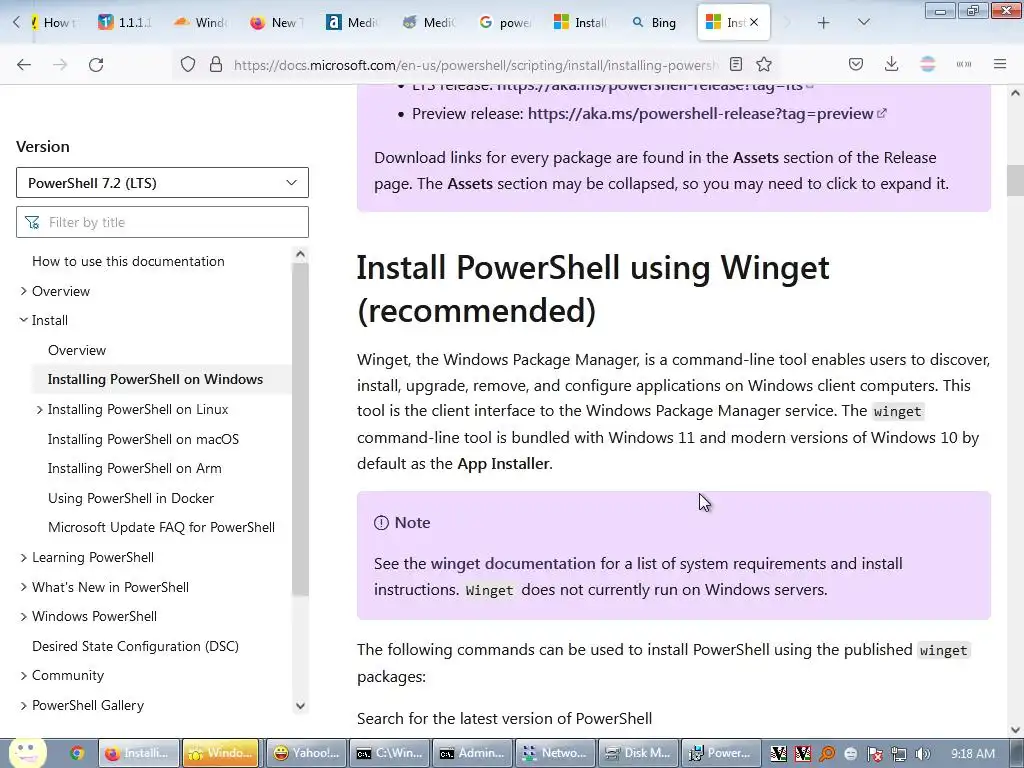Switch to Network taskbar window
1024x768 pixels.
(x=556, y=754)
